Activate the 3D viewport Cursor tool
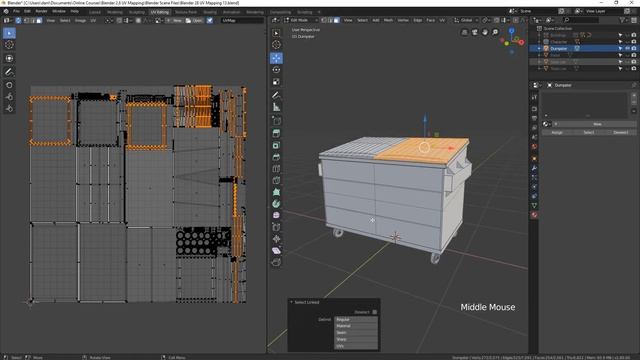The height and width of the screenshot is (360, 640). pyautogui.click(x=276, y=44)
